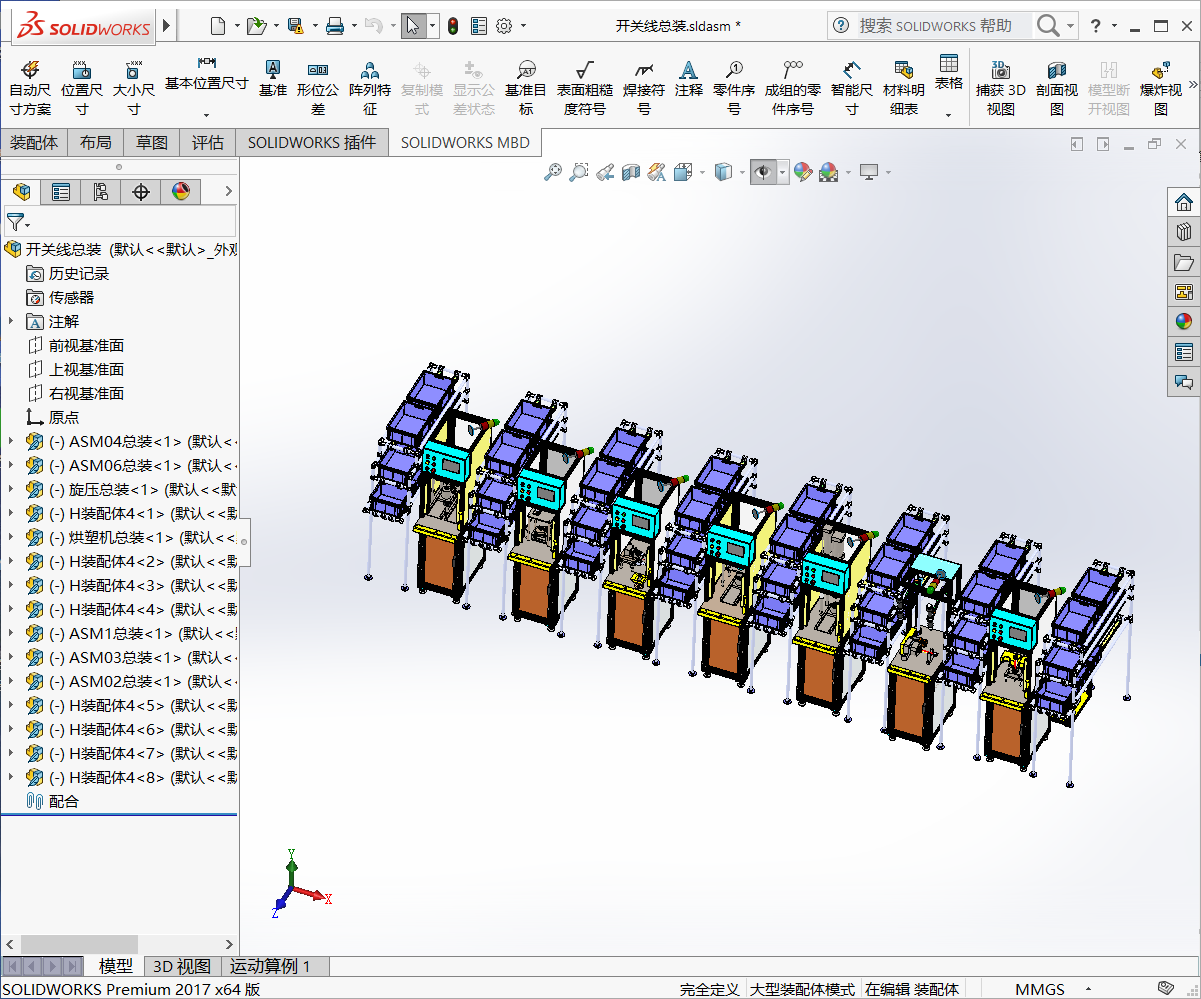Expand the 旋压总装<1> tree node
Viewport: 1201px width, 999px height.
11,489
